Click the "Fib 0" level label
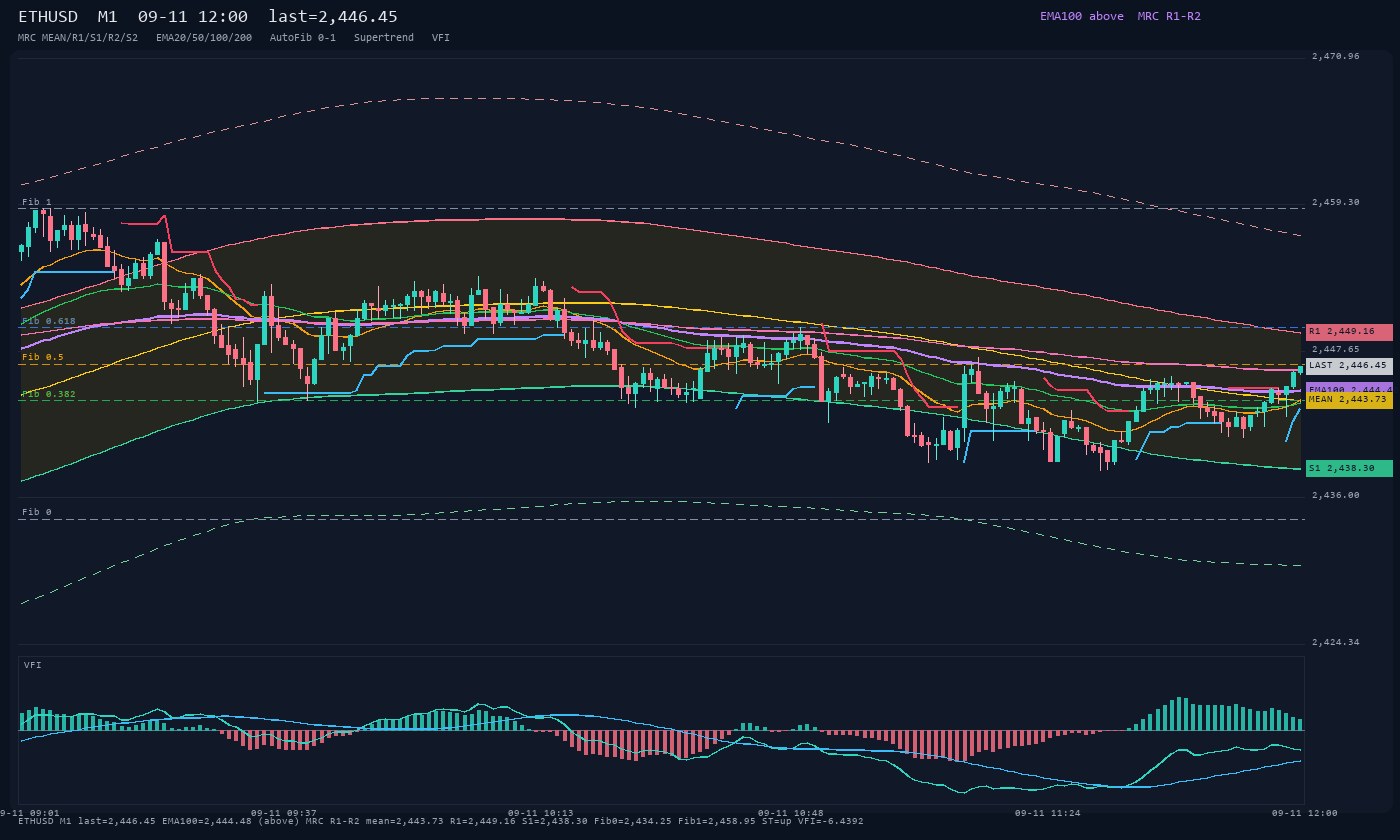 37,512
